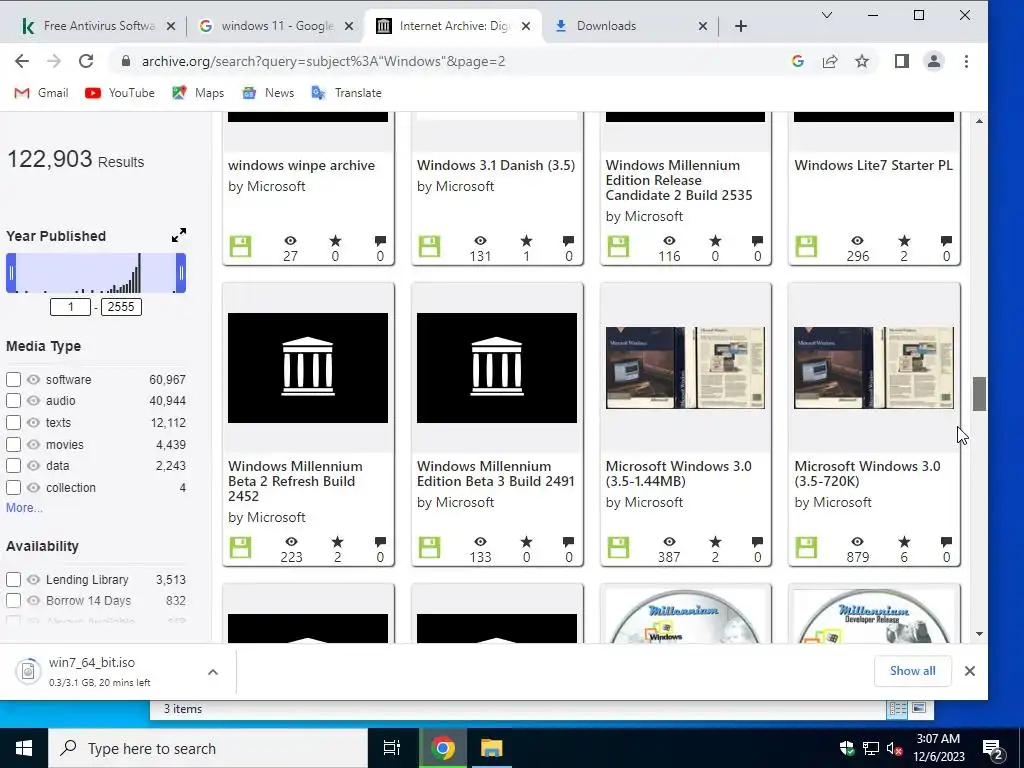Toggle the eye icon next to software
The height and width of the screenshot is (768, 1024).
pyautogui.click(x=33, y=379)
